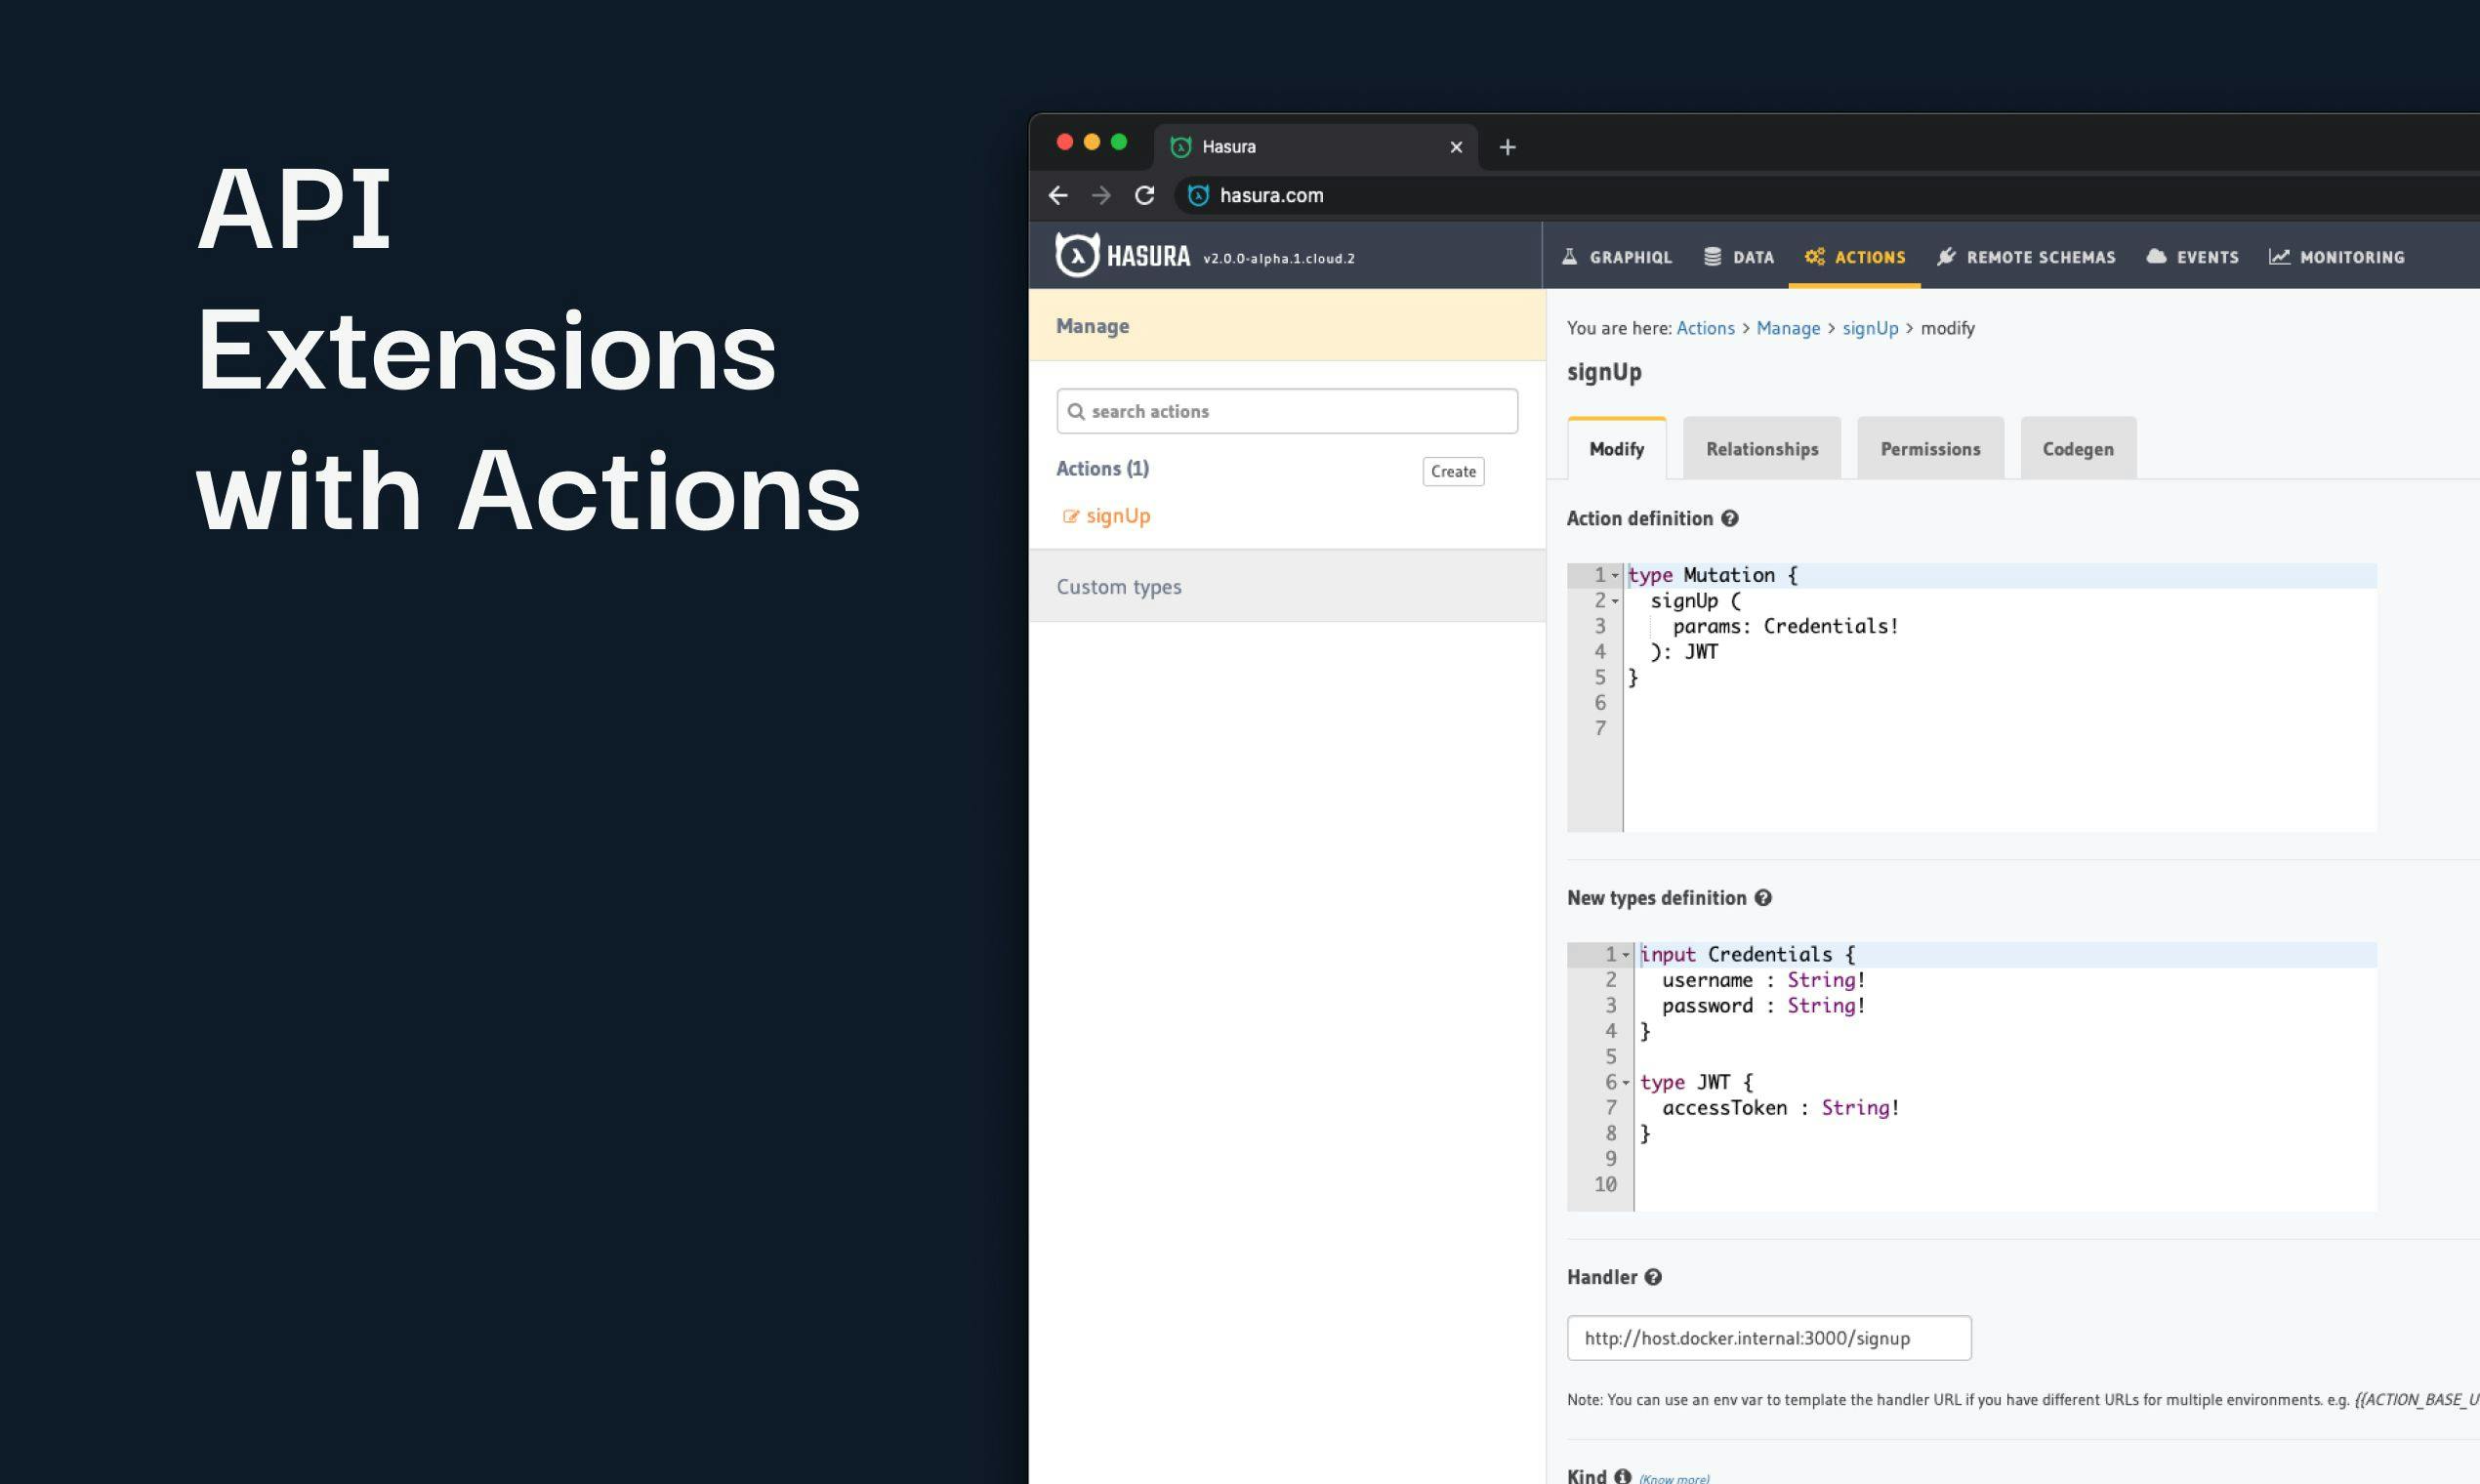This screenshot has height=1484, width=2480.
Task: Click the Hasura logo in the header
Action: coord(1122,256)
